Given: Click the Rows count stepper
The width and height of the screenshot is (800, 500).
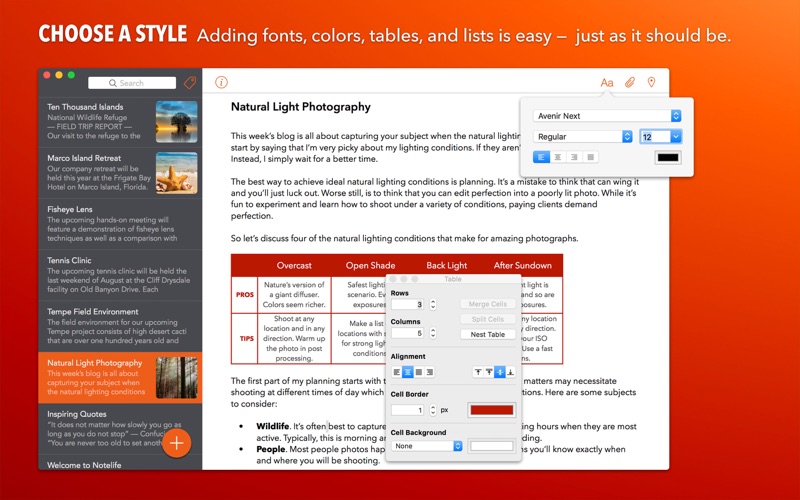Looking at the screenshot, I should click(433, 304).
